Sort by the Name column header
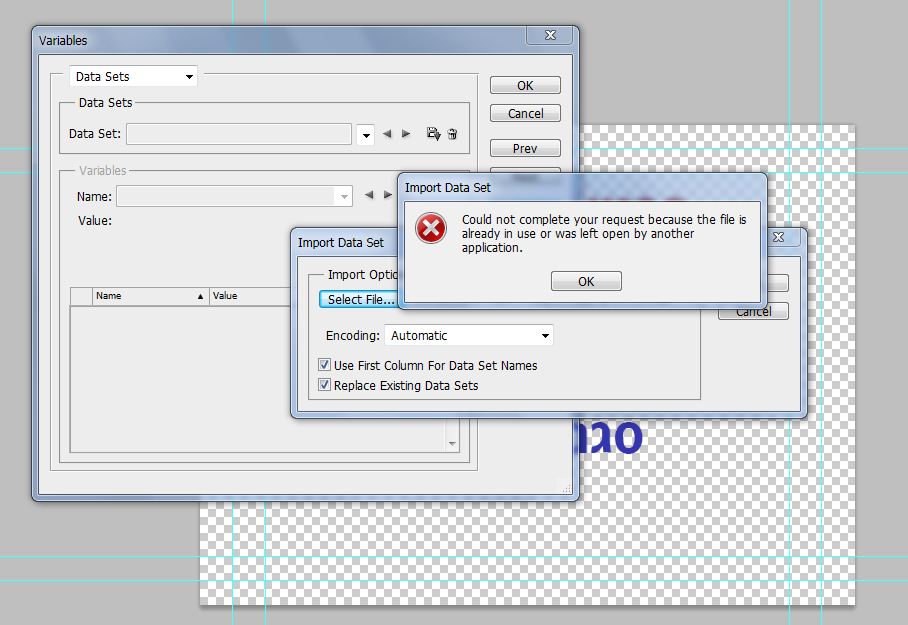The image size is (908, 625). [150, 295]
